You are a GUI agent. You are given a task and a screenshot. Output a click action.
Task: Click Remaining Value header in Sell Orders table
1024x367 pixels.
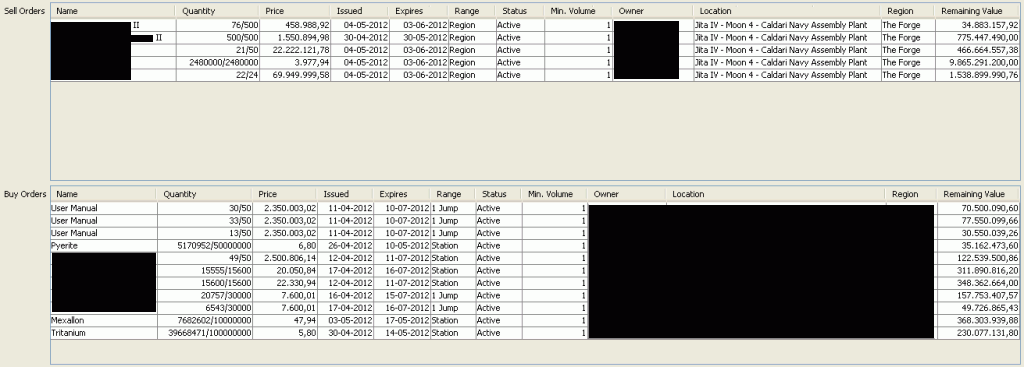tap(977, 11)
